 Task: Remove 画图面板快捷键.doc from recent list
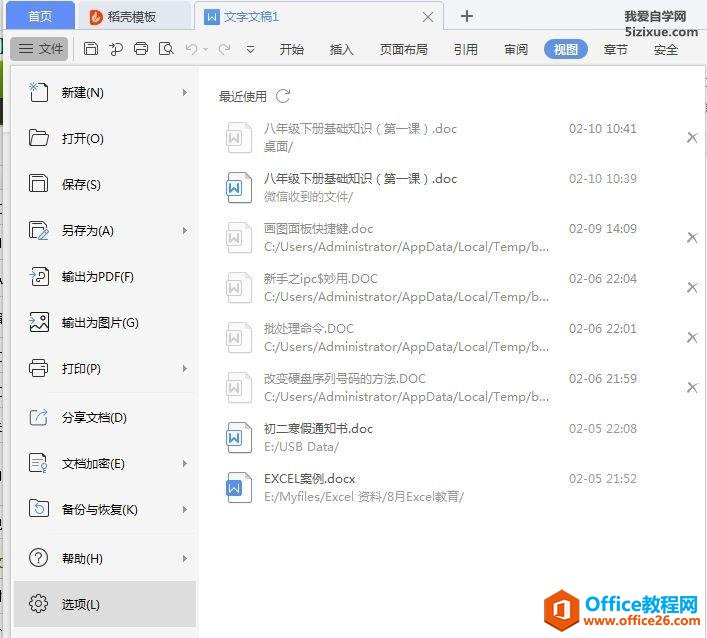pyautogui.click(x=692, y=238)
